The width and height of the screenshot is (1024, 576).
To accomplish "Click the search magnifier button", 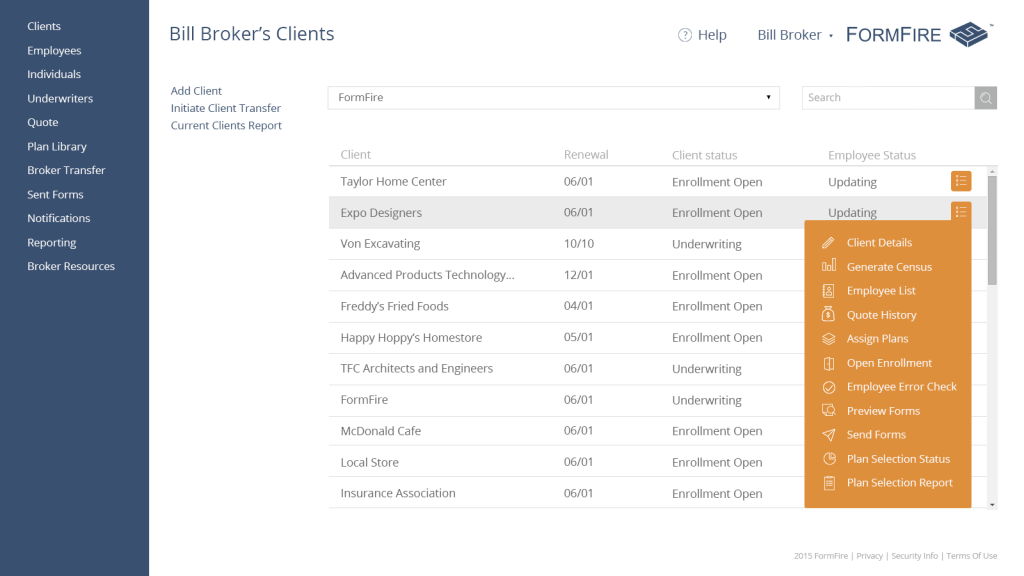I will 985,98.
